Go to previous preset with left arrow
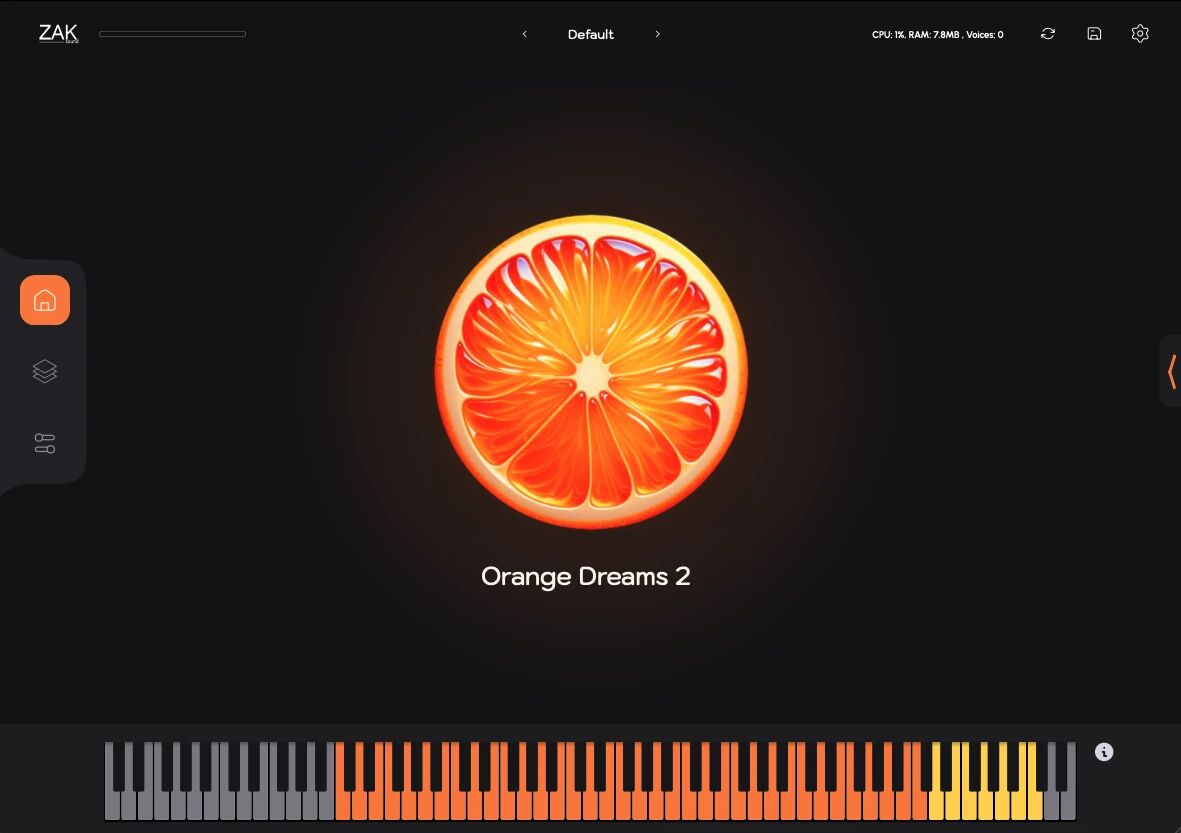 tap(524, 34)
